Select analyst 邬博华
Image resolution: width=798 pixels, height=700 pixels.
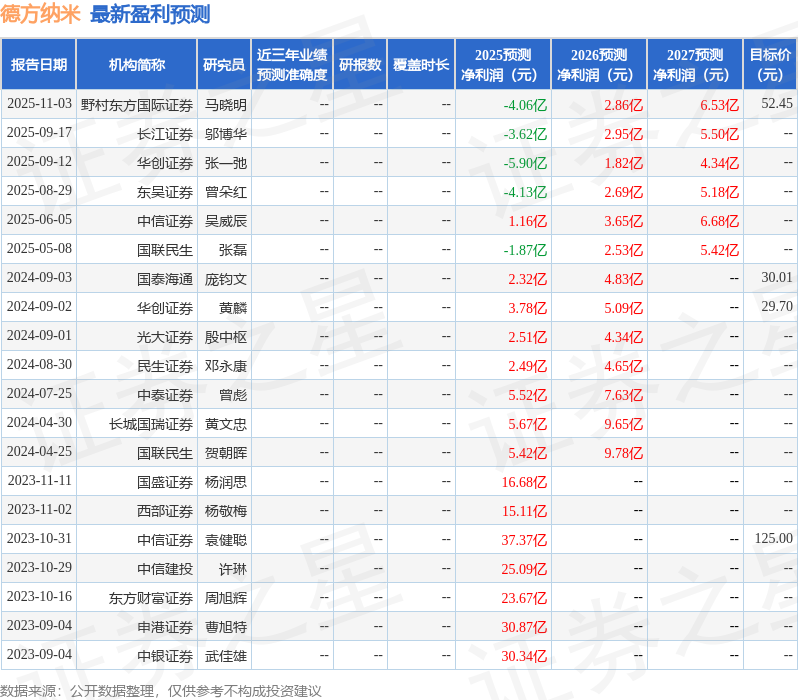click(225, 134)
